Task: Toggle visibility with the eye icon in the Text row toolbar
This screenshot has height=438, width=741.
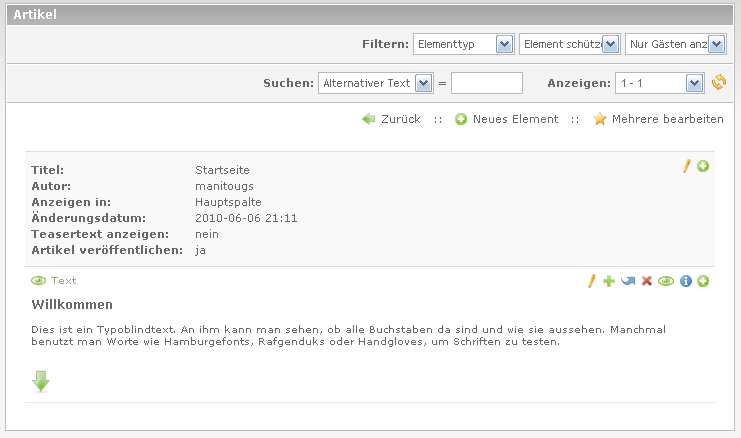Action: [665, 281]
